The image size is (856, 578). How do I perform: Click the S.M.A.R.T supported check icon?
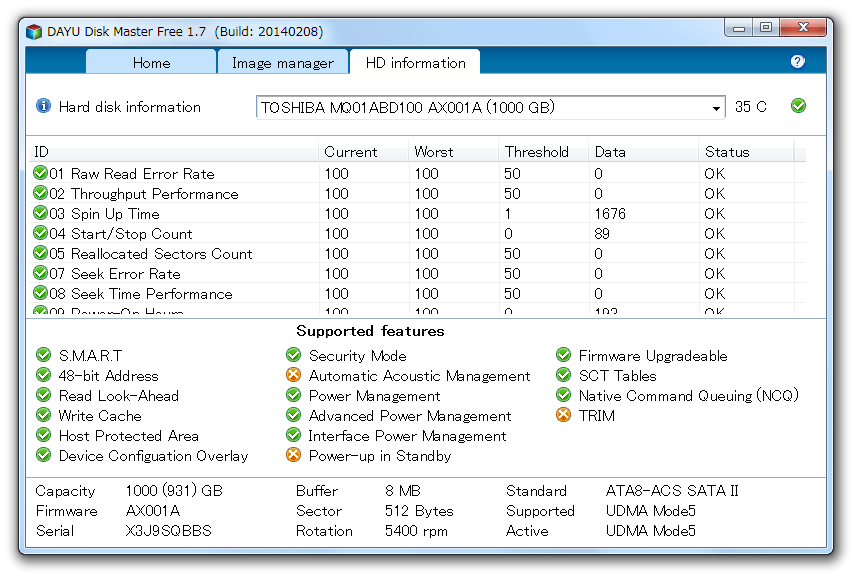(43, 355)
